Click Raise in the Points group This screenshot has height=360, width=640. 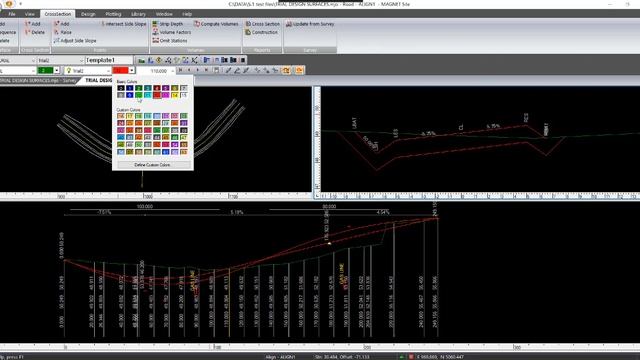[x=63, y=32]
